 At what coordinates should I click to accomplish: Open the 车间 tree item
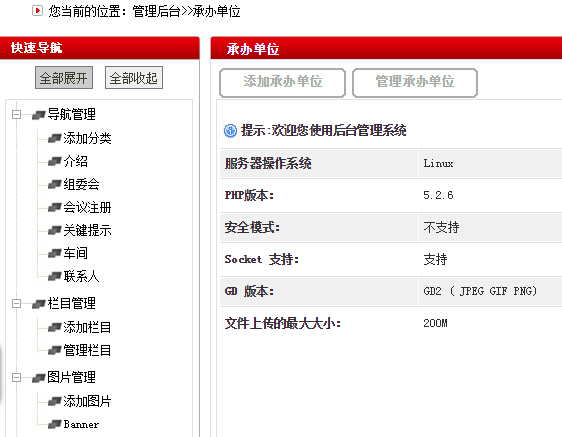point(76,253)
